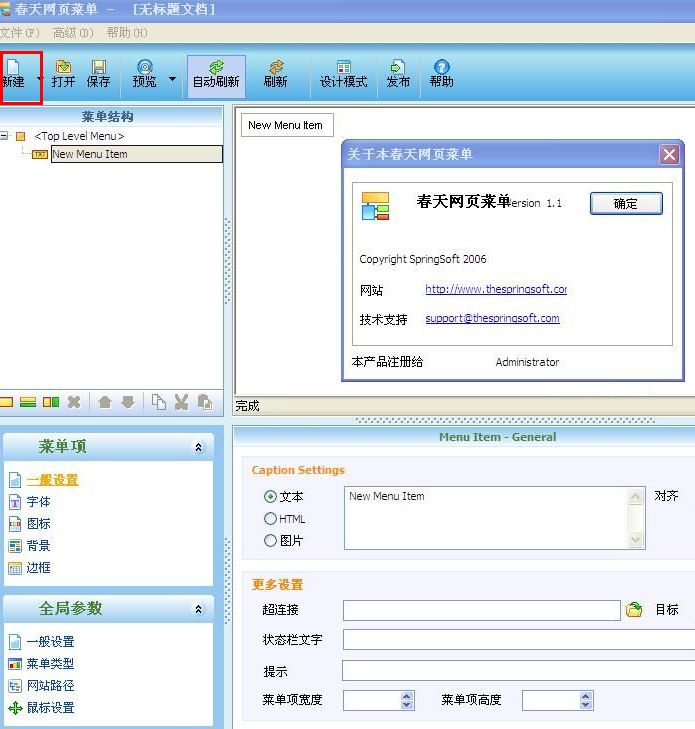Switch to 设计模式 design mode
The image size is (695, 729).
click(344, 74)
